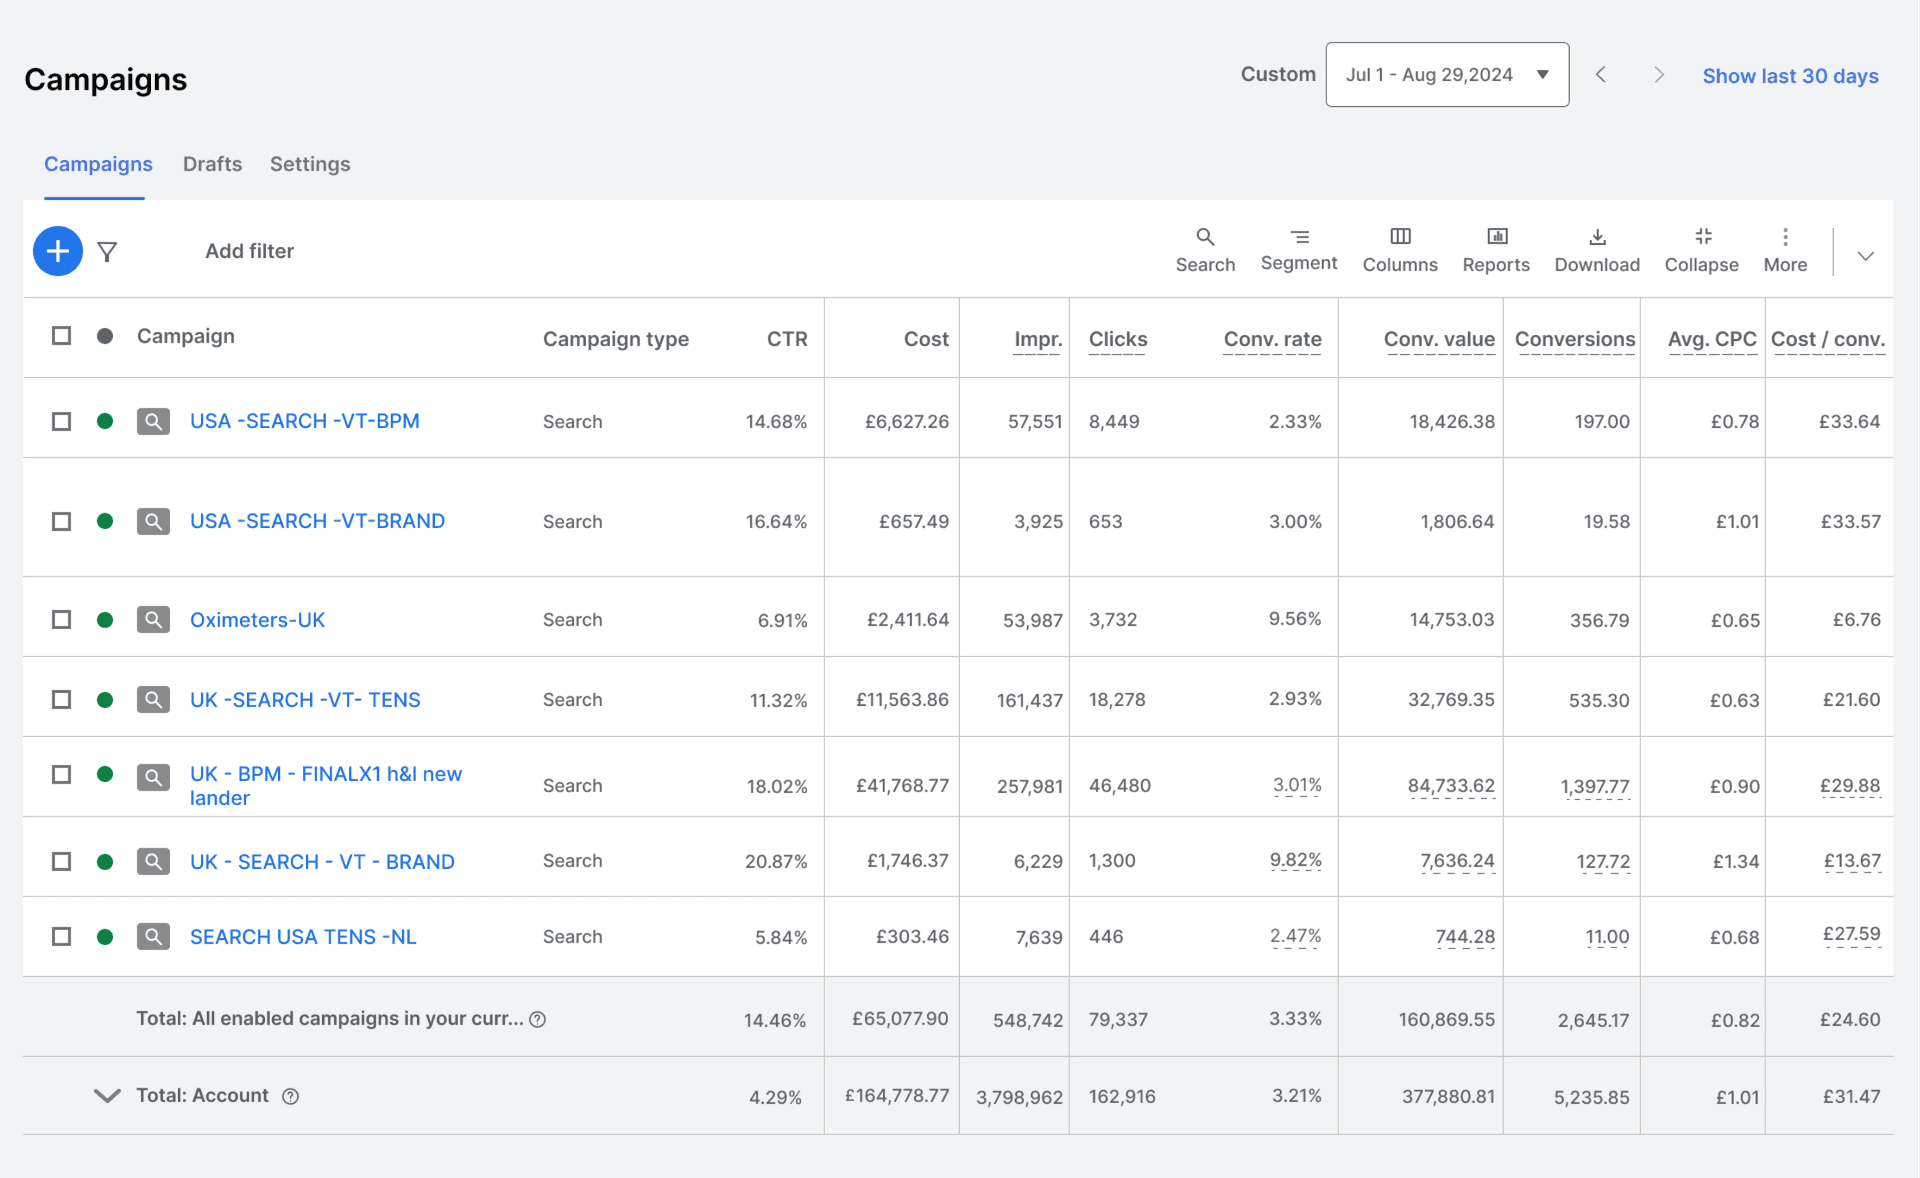Click search type icon for UK -SEARCH -VT- TENS
The width and height of the screenshot is (1920, 1178).
pyautogui.click(x=153, y=700)
